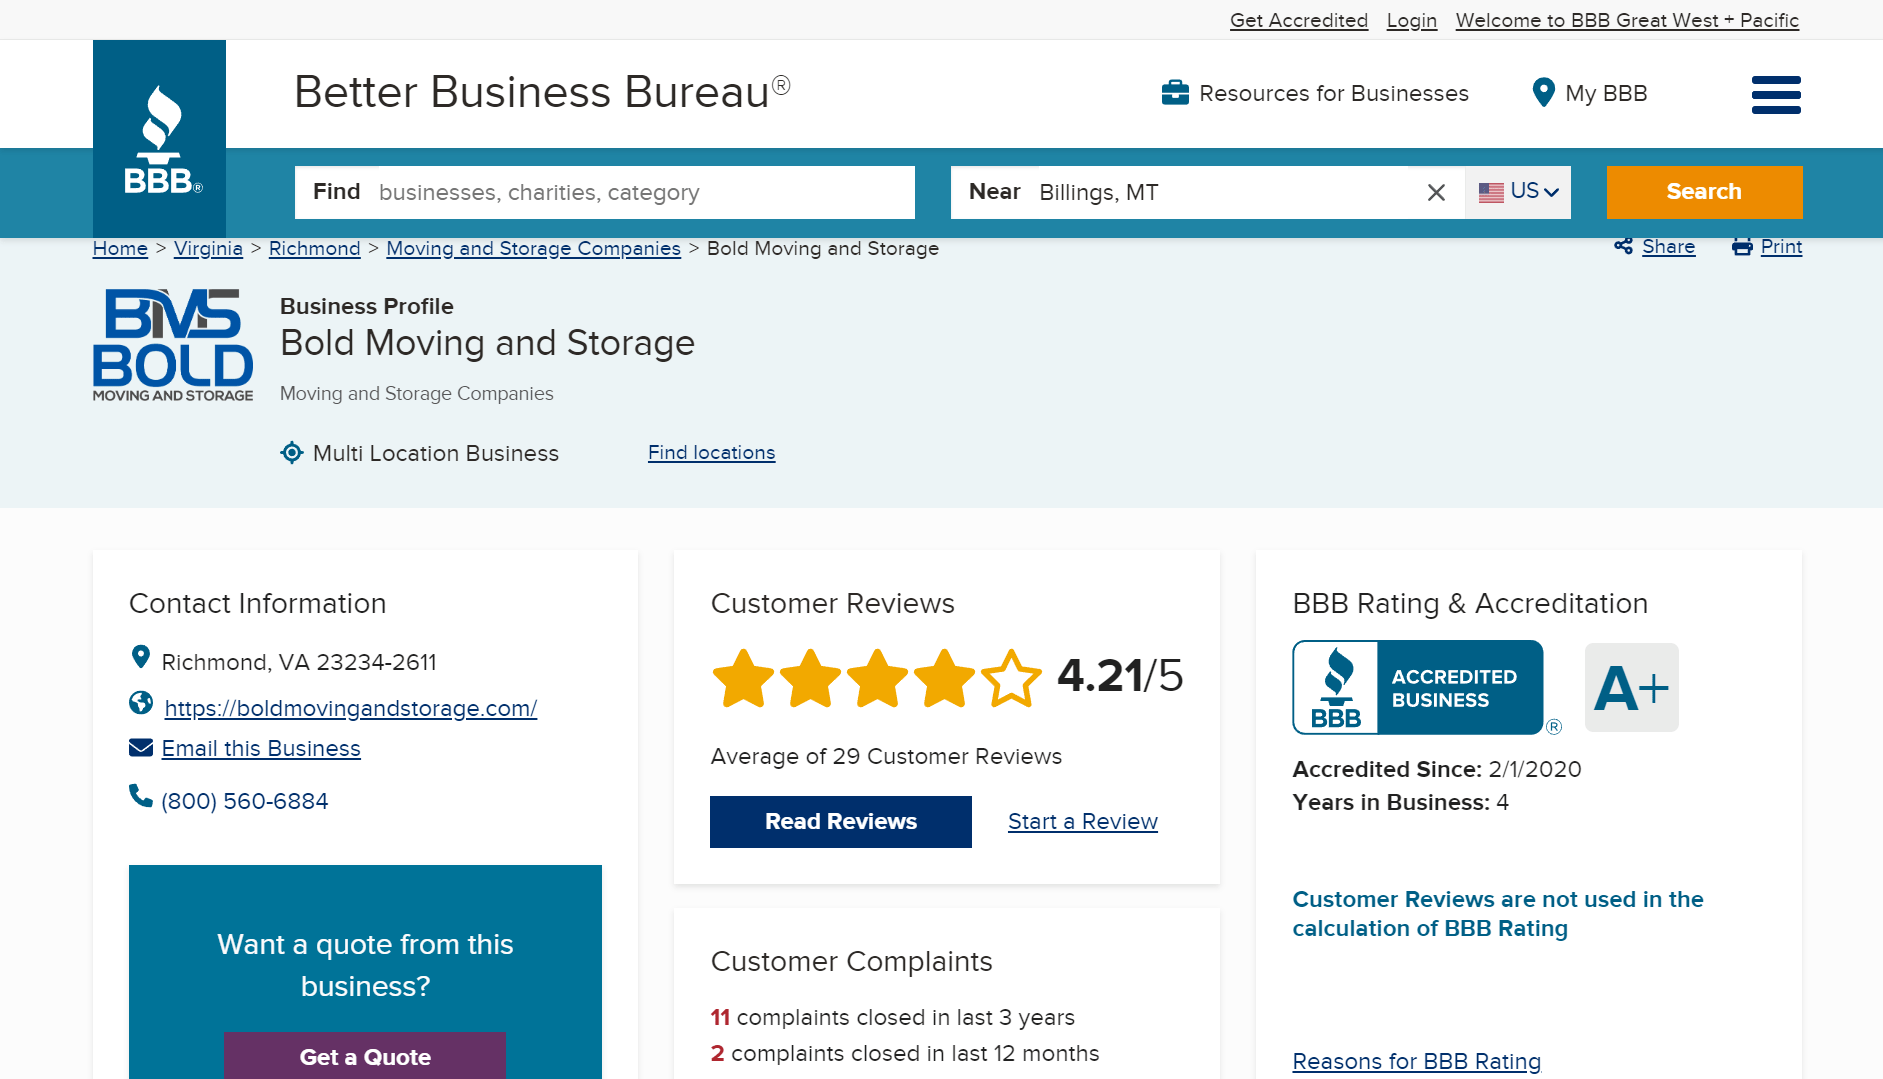1883x1079 pixels.
Task: Click the globe icon next to website URL
Action: [x=141, y=703]
